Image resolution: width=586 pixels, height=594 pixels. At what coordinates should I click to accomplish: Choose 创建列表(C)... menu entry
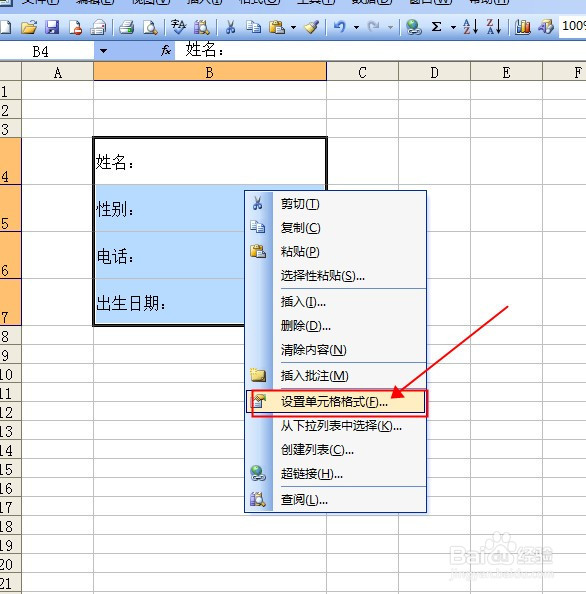336,450
